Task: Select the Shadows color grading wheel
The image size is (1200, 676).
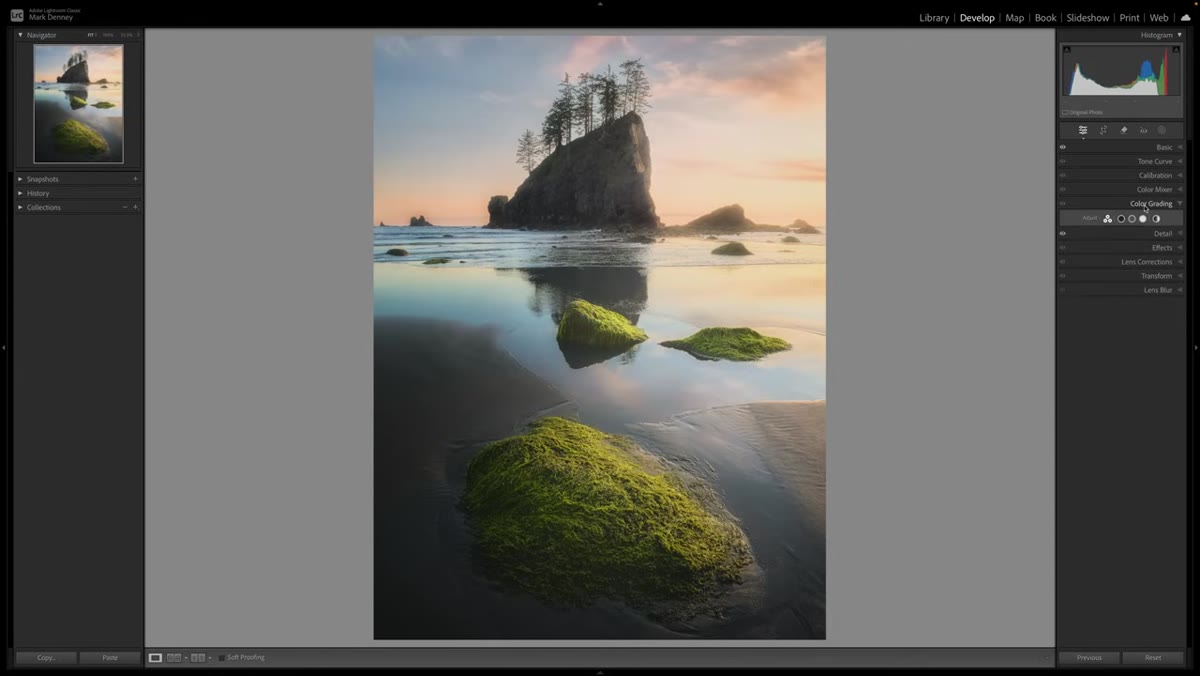Action: coord(1121,218)
